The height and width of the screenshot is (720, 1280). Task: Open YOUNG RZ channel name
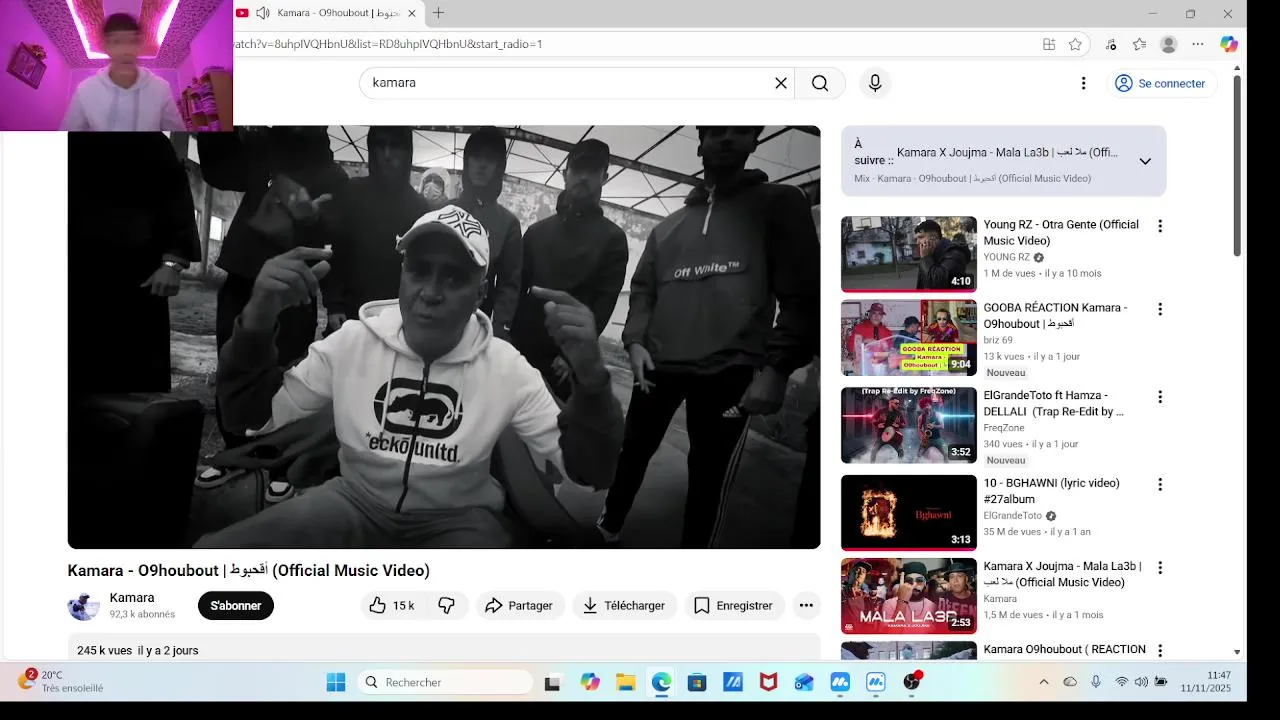[x=1006, y=257]
